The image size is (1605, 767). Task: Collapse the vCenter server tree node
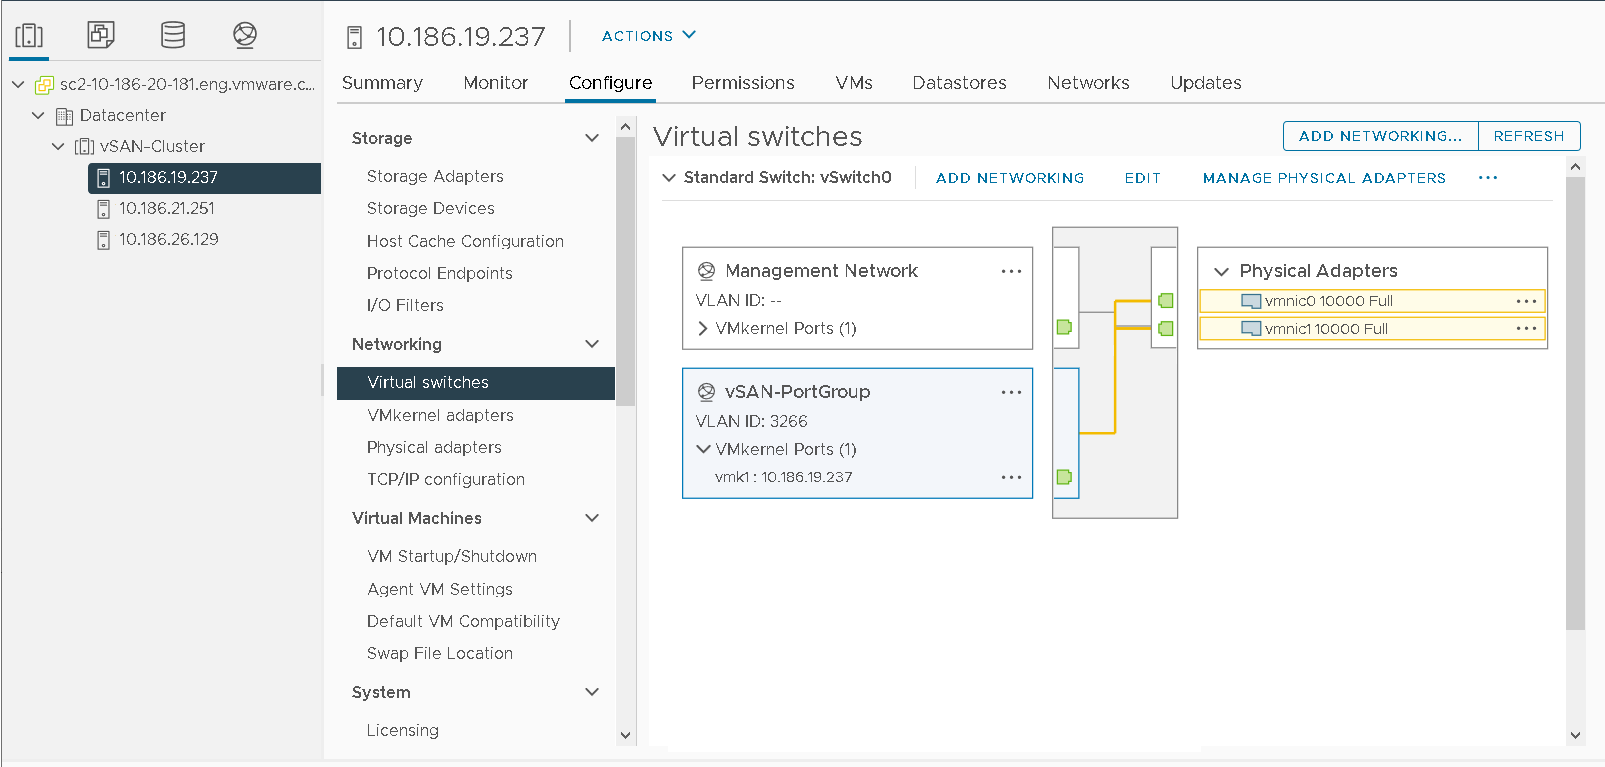click(x=18, y=85)
